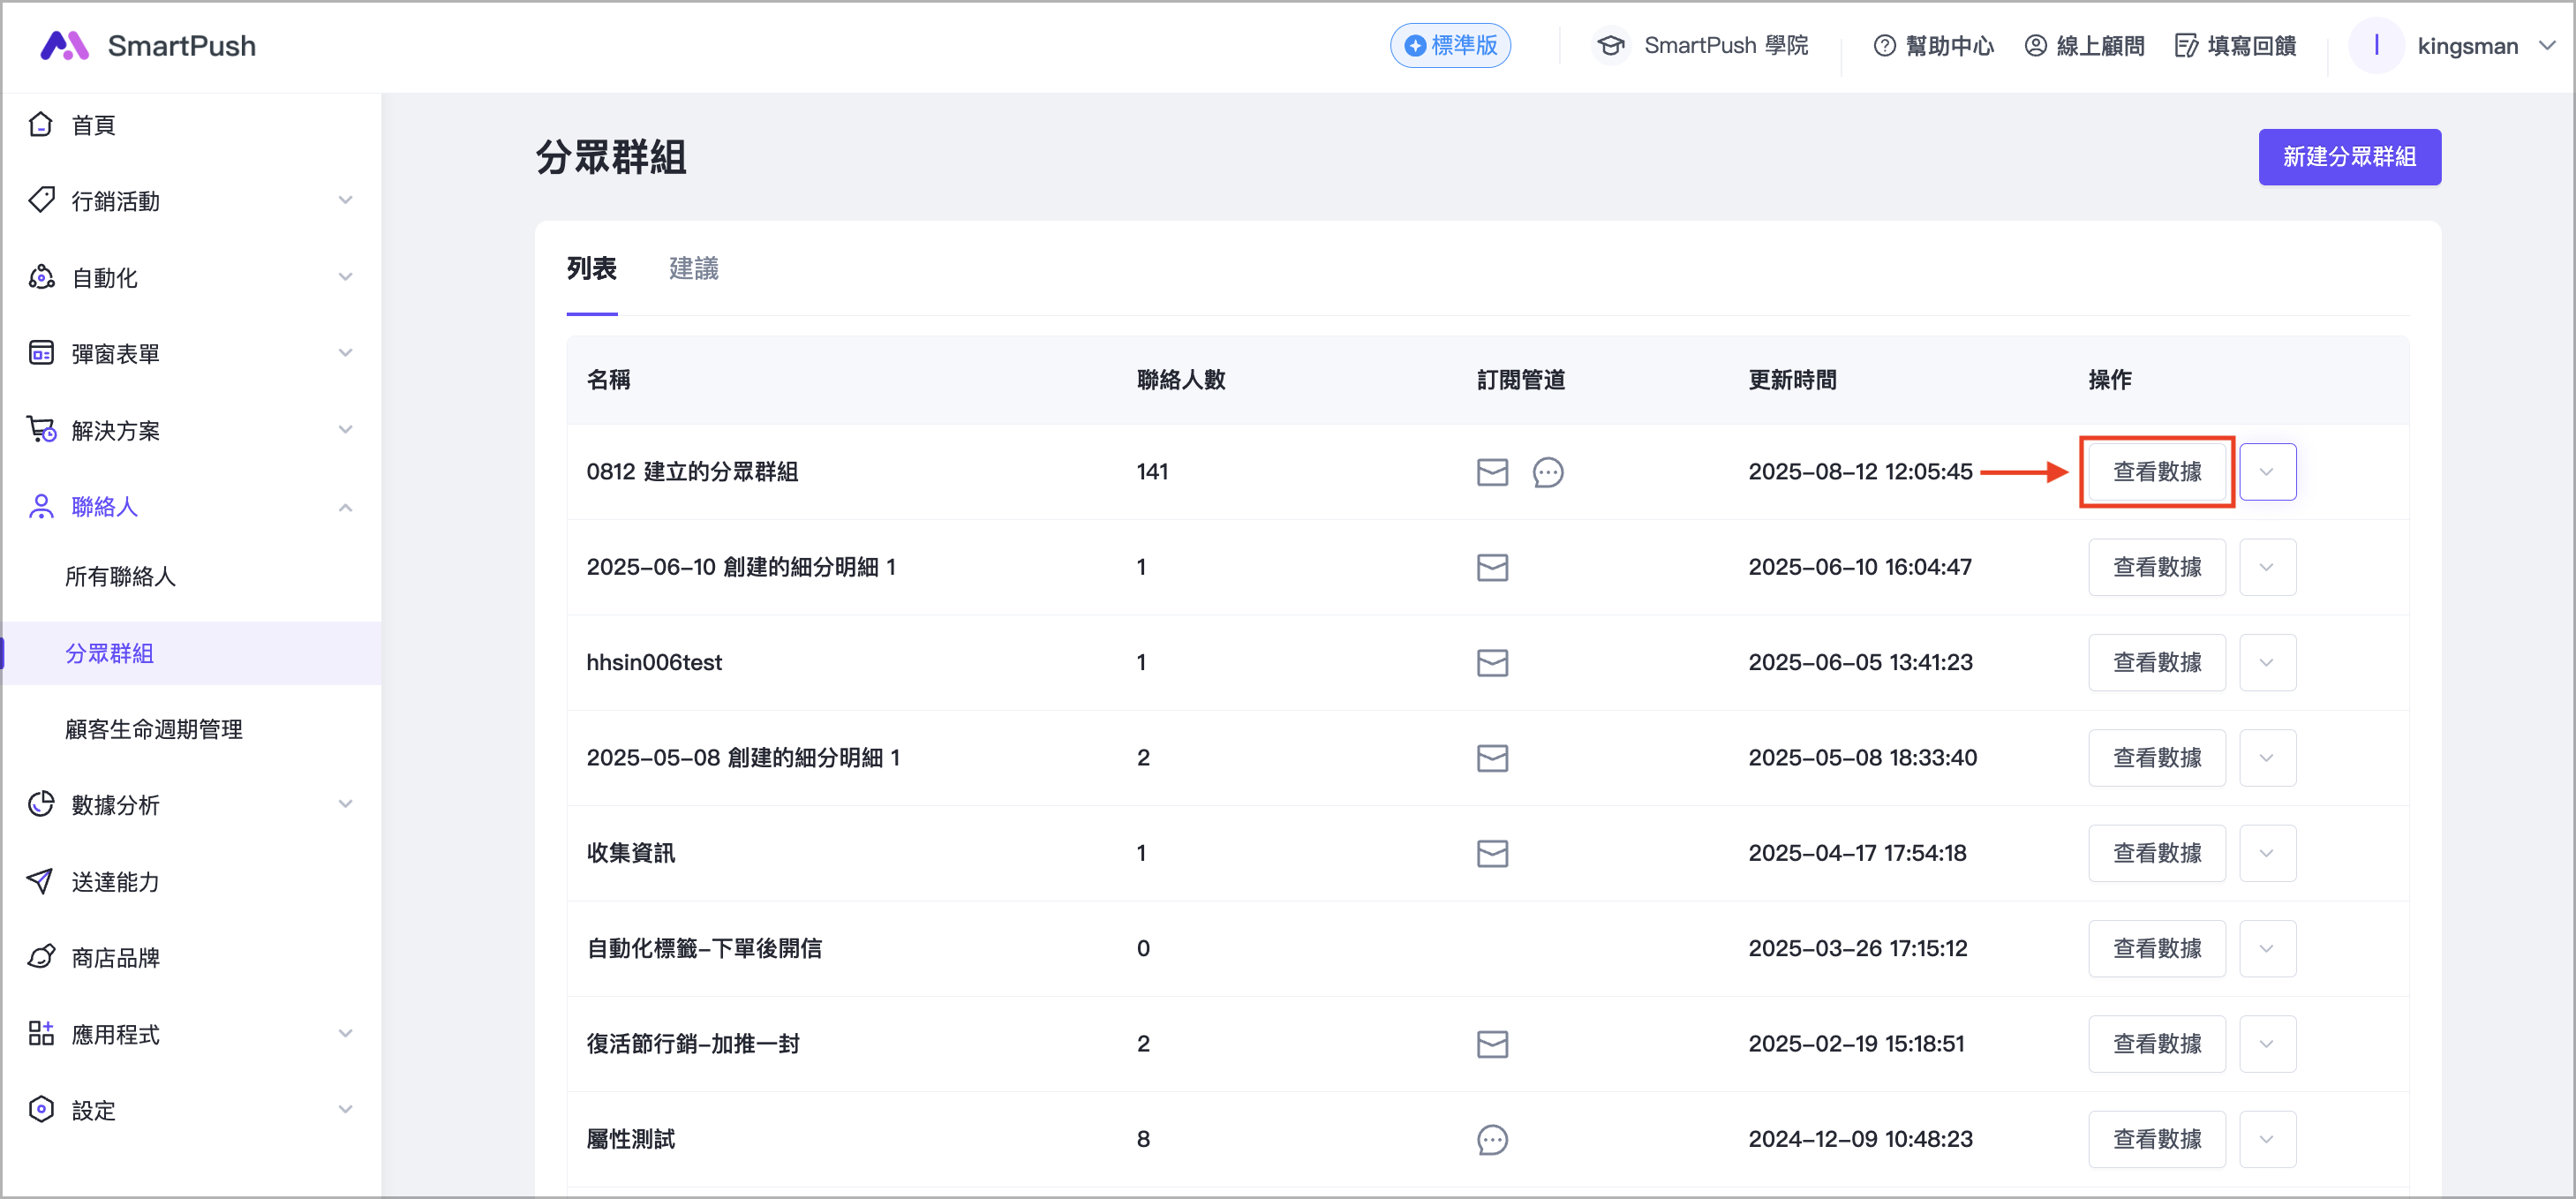Open the kingsman account dropdown arrow
The image size is (2576, 1199).
tap(2546, 46)
